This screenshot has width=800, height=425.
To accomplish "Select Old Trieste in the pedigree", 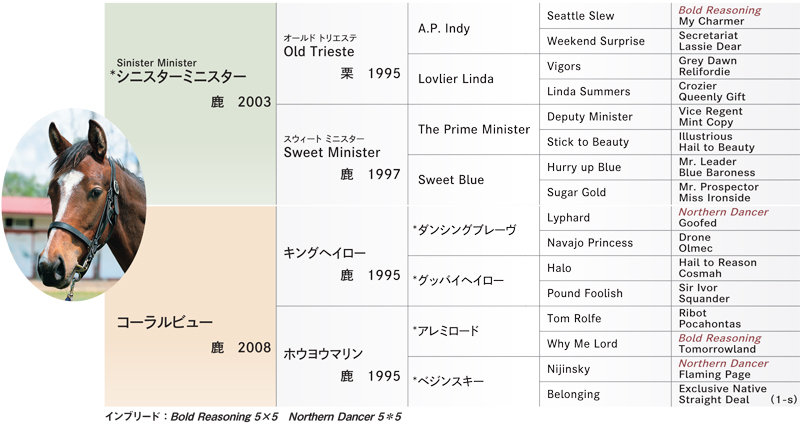I will click(342, 54).
